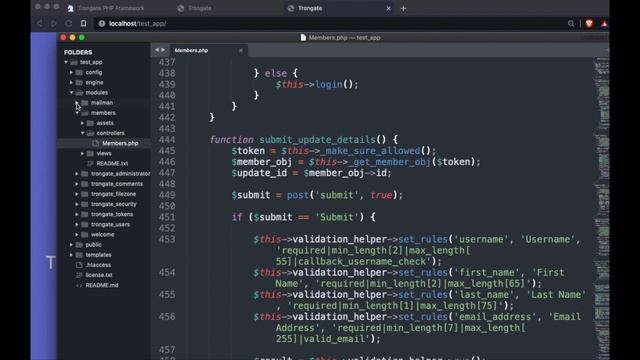This screenshot has width=640, height=360.
Task: Click submit_update_details function name
Action: coord(317,140)
